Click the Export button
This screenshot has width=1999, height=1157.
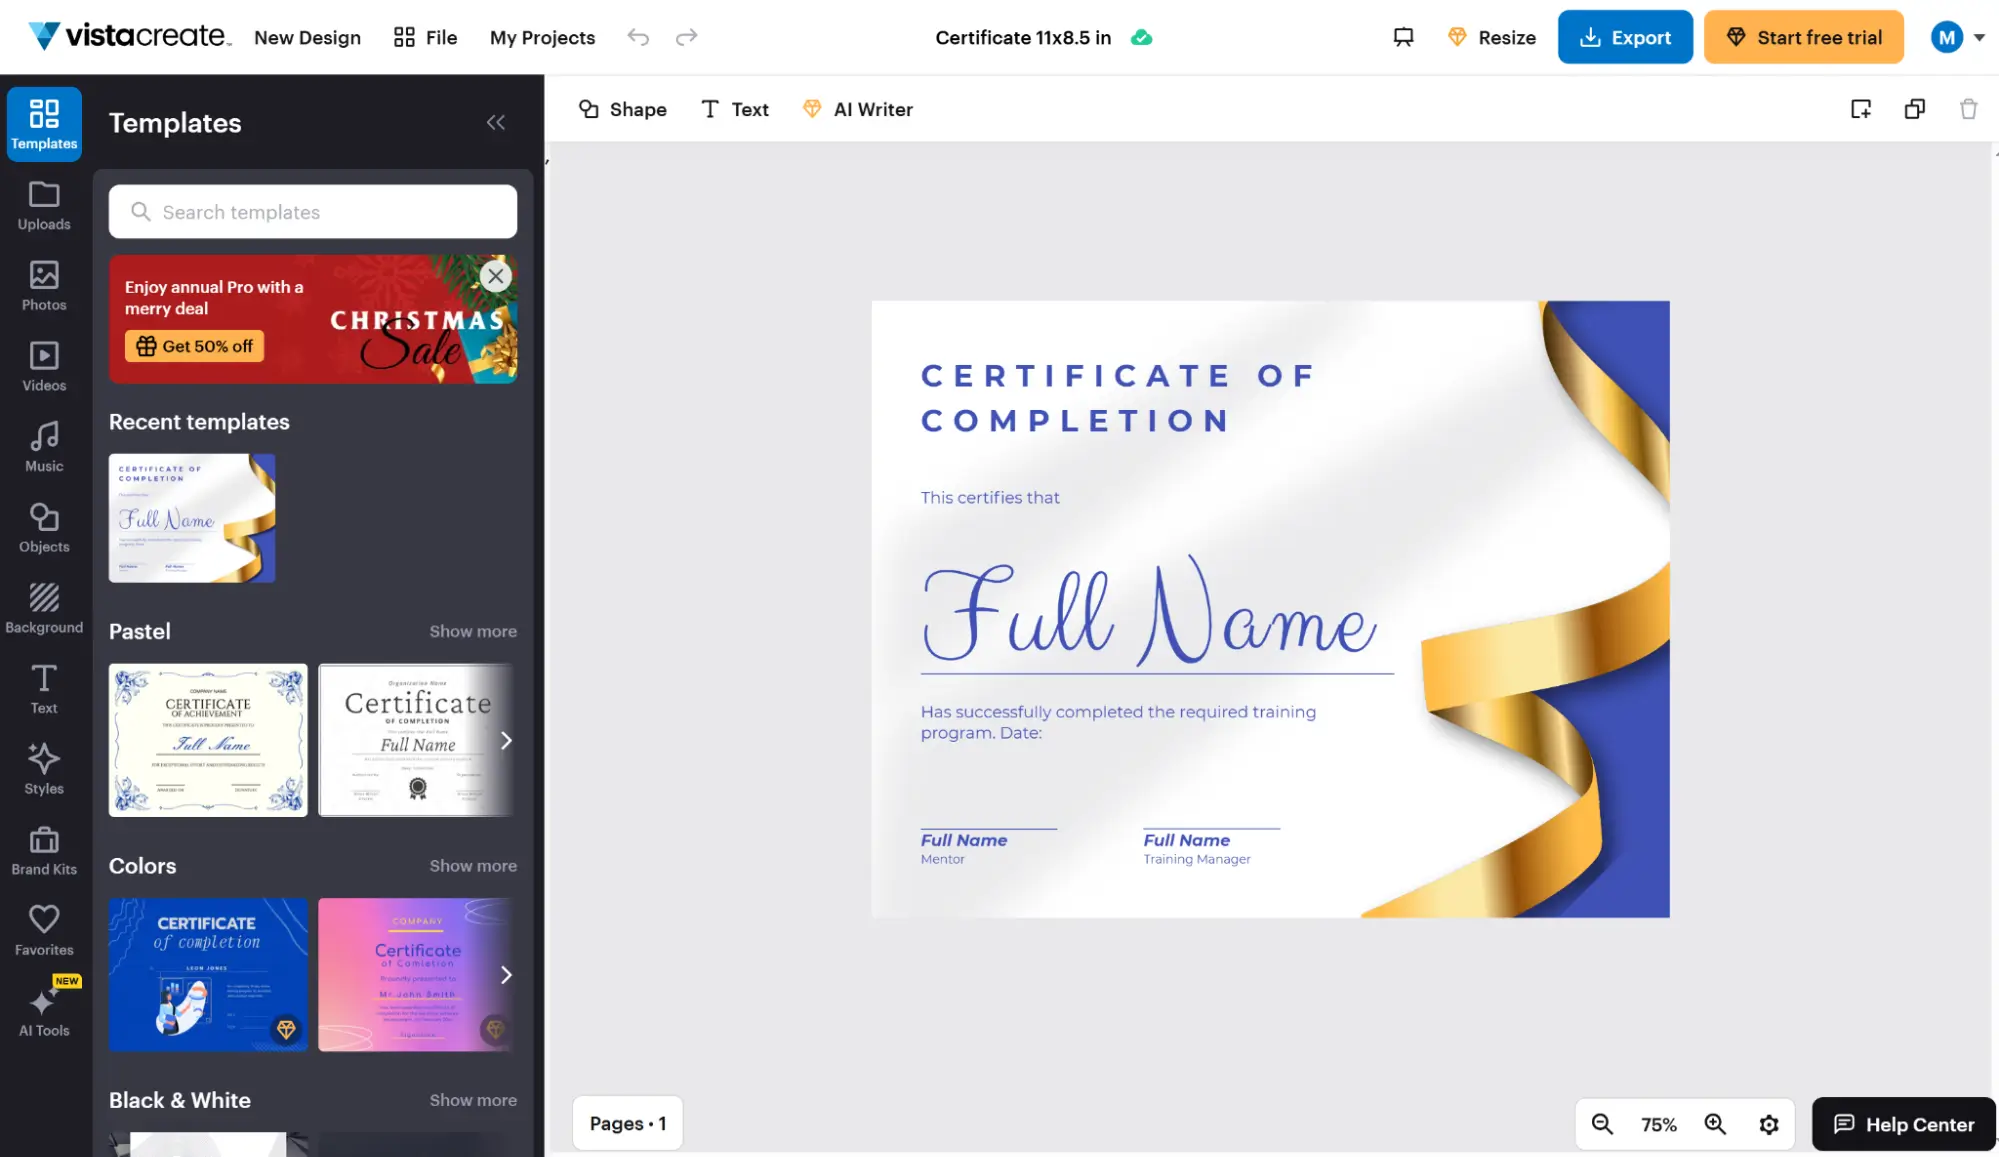click(1624, 37)
